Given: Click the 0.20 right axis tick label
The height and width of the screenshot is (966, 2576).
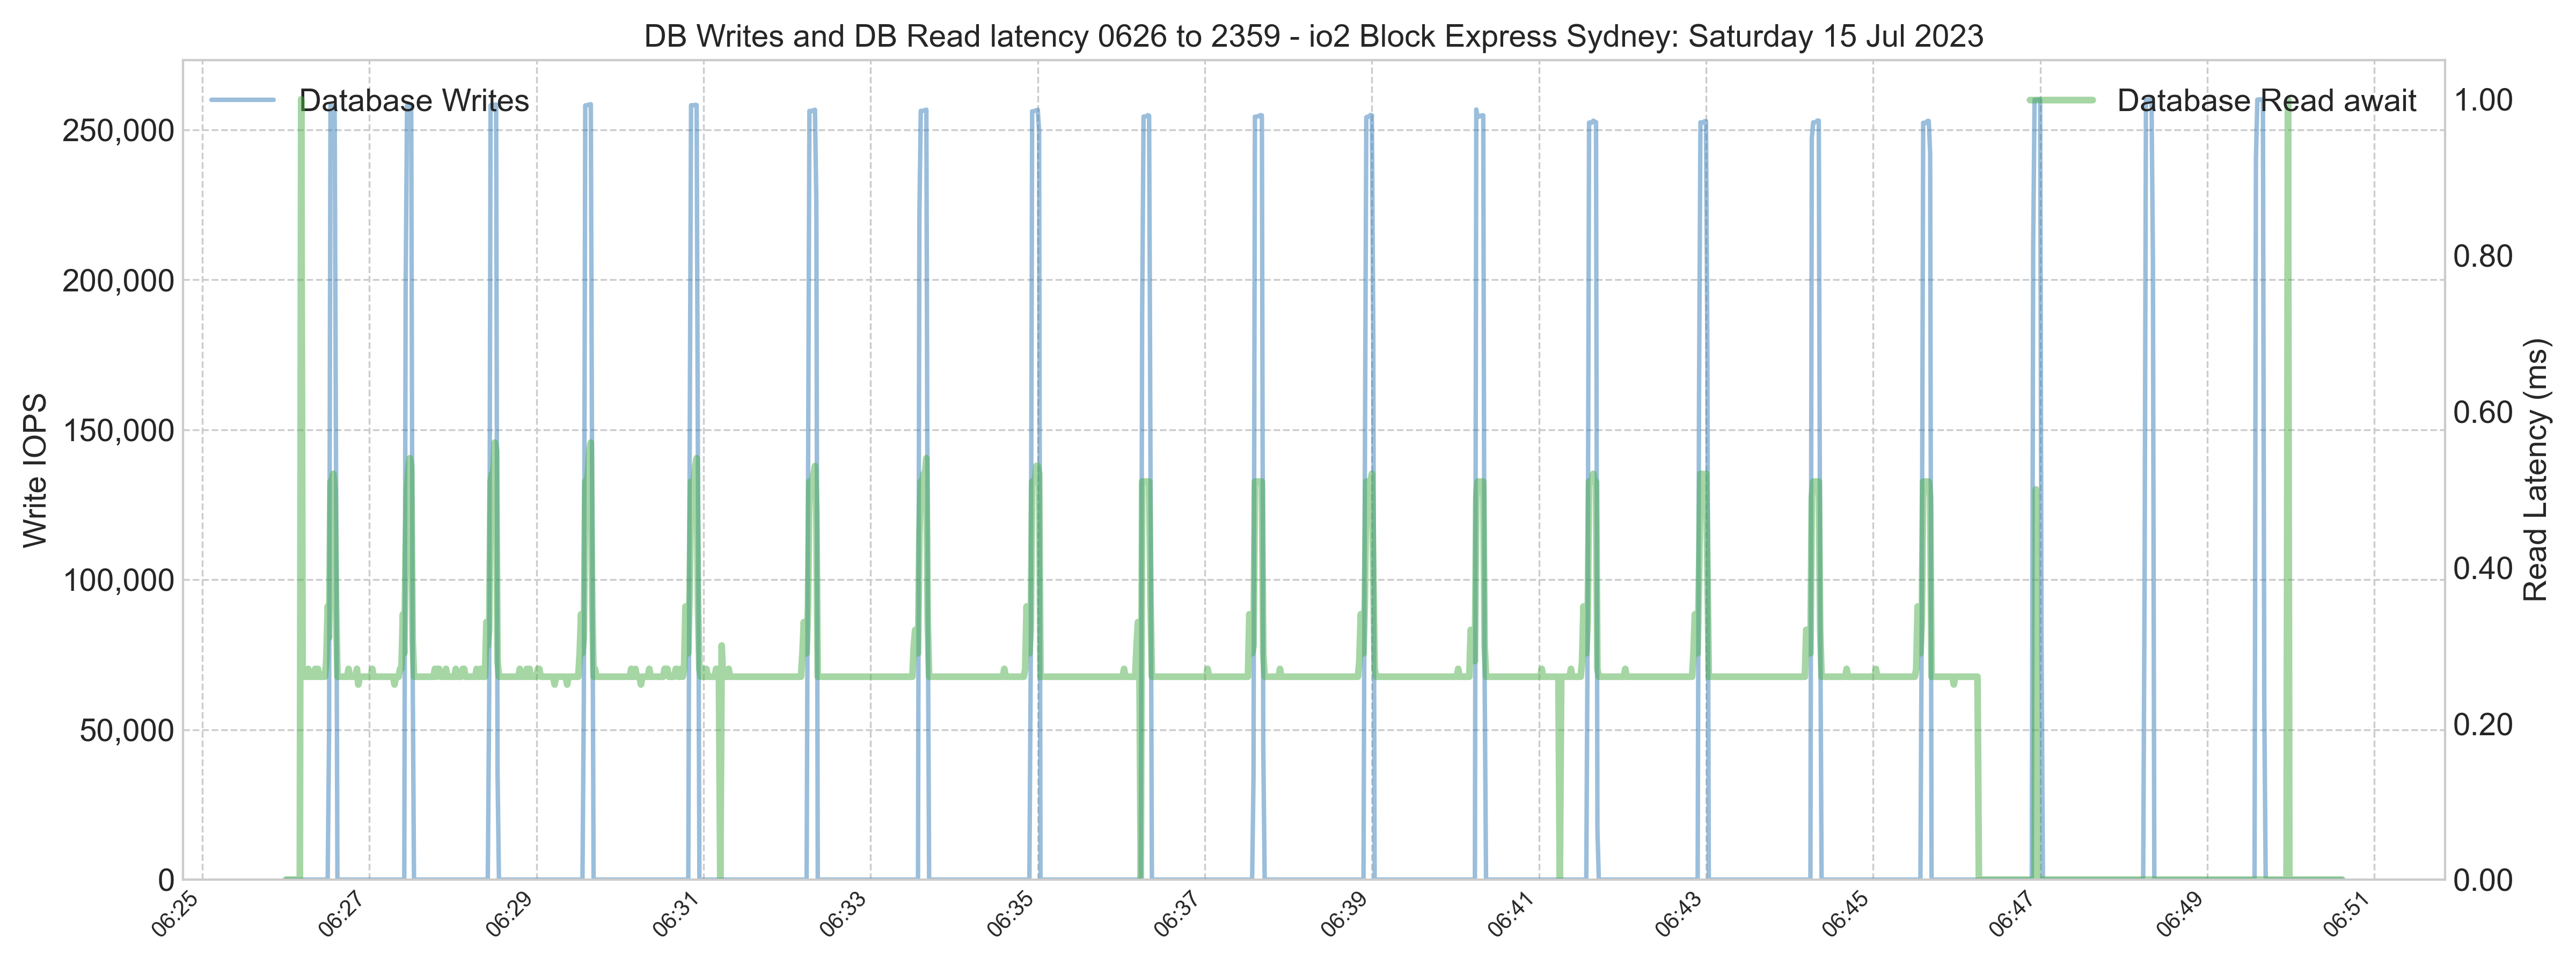Looking at the screenshot, I should (x=2483, y=724).
